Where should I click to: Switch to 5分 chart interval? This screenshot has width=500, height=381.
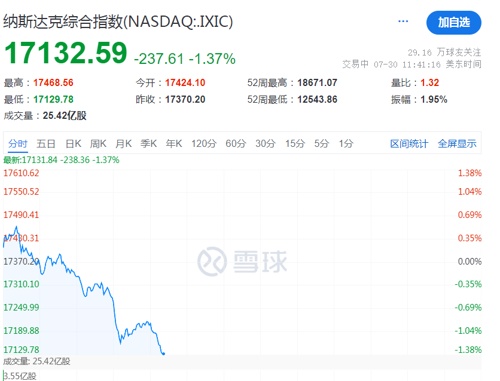tap(321, 144)
